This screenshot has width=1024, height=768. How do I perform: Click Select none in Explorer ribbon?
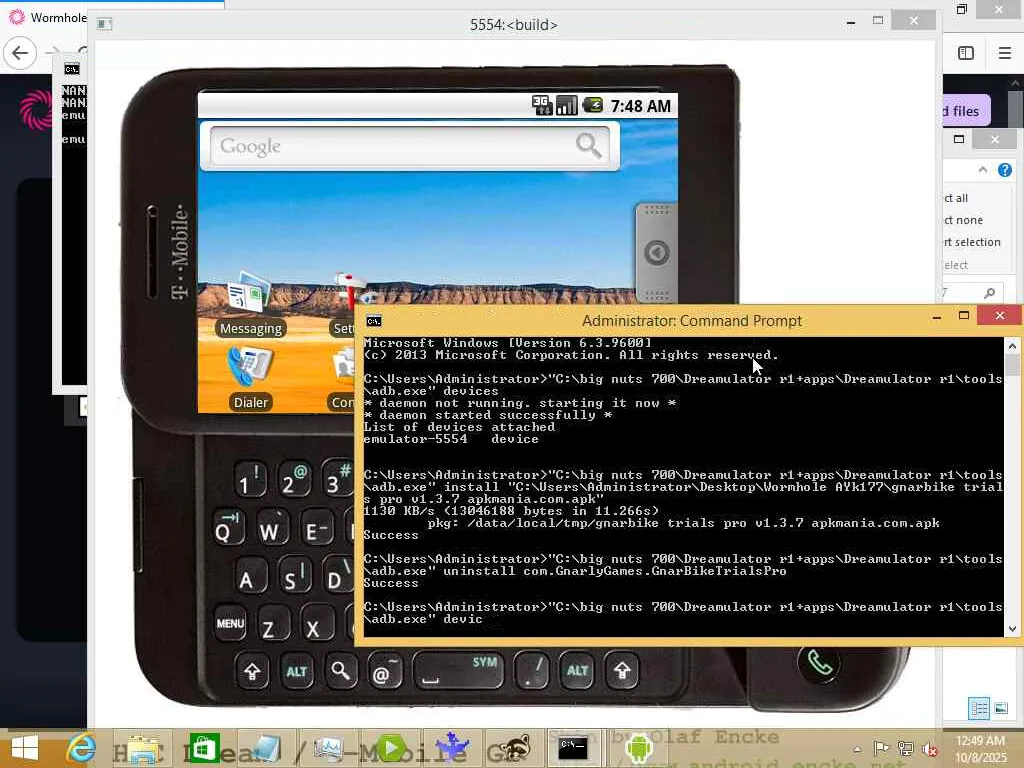click(963, 220)
